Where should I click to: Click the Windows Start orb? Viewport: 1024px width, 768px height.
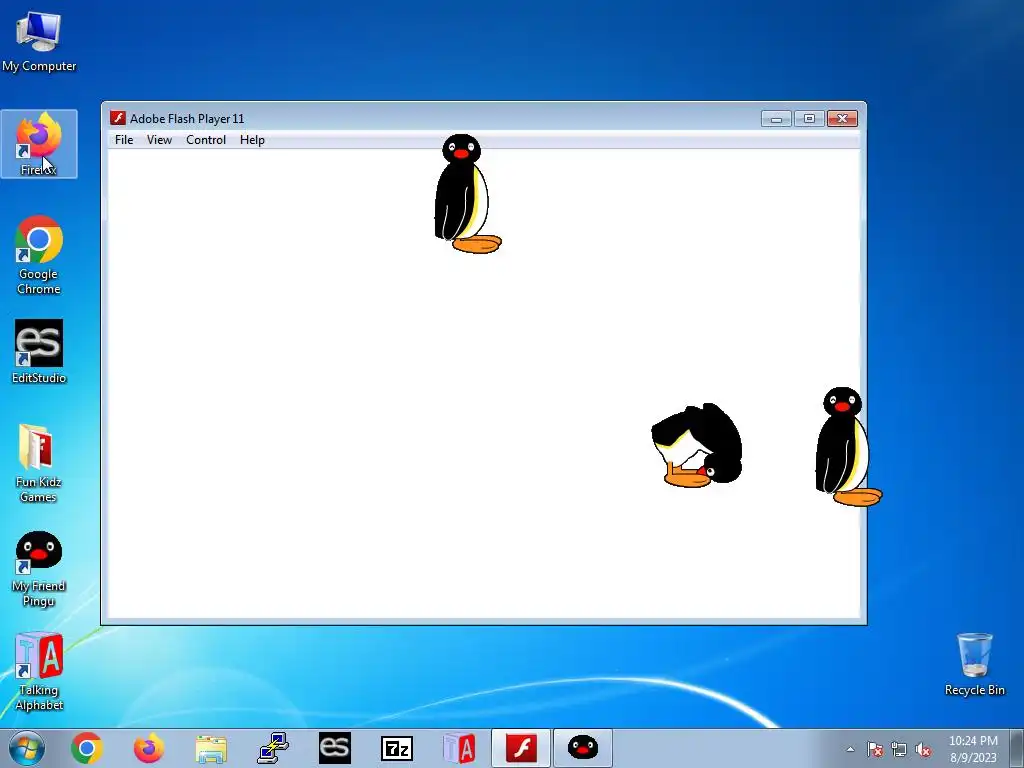pos(27,748)
